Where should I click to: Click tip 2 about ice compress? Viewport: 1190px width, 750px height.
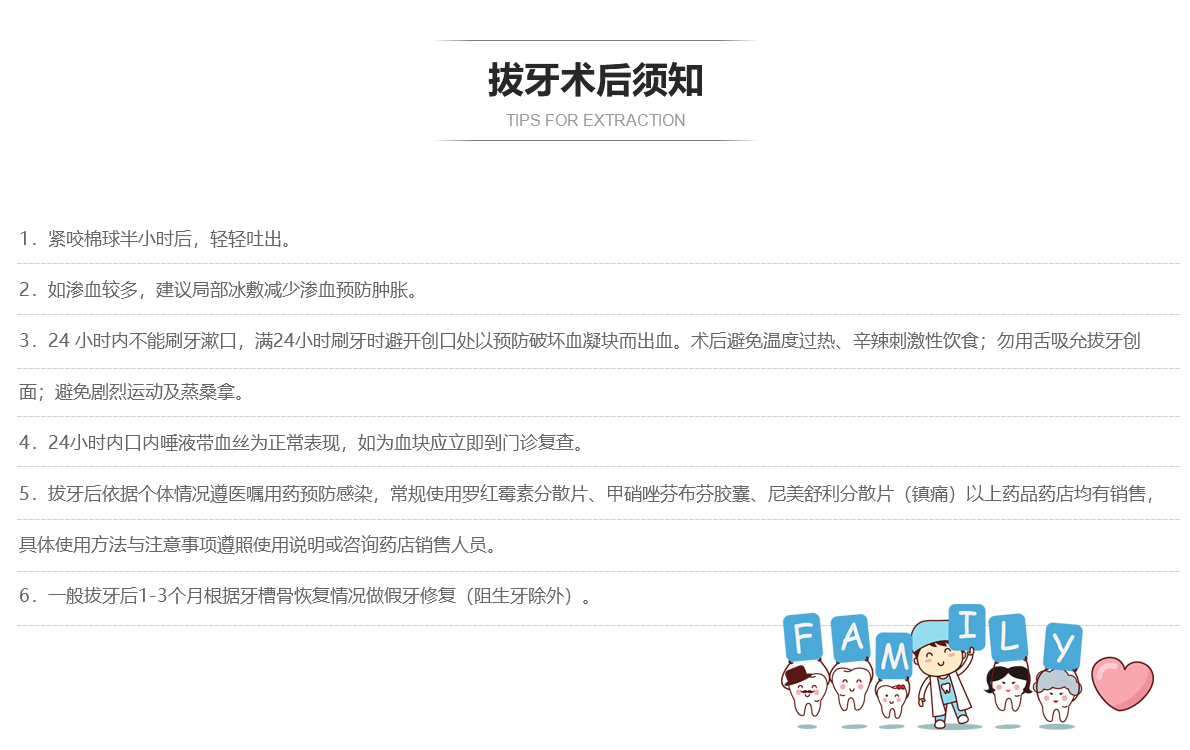[218, 291]
